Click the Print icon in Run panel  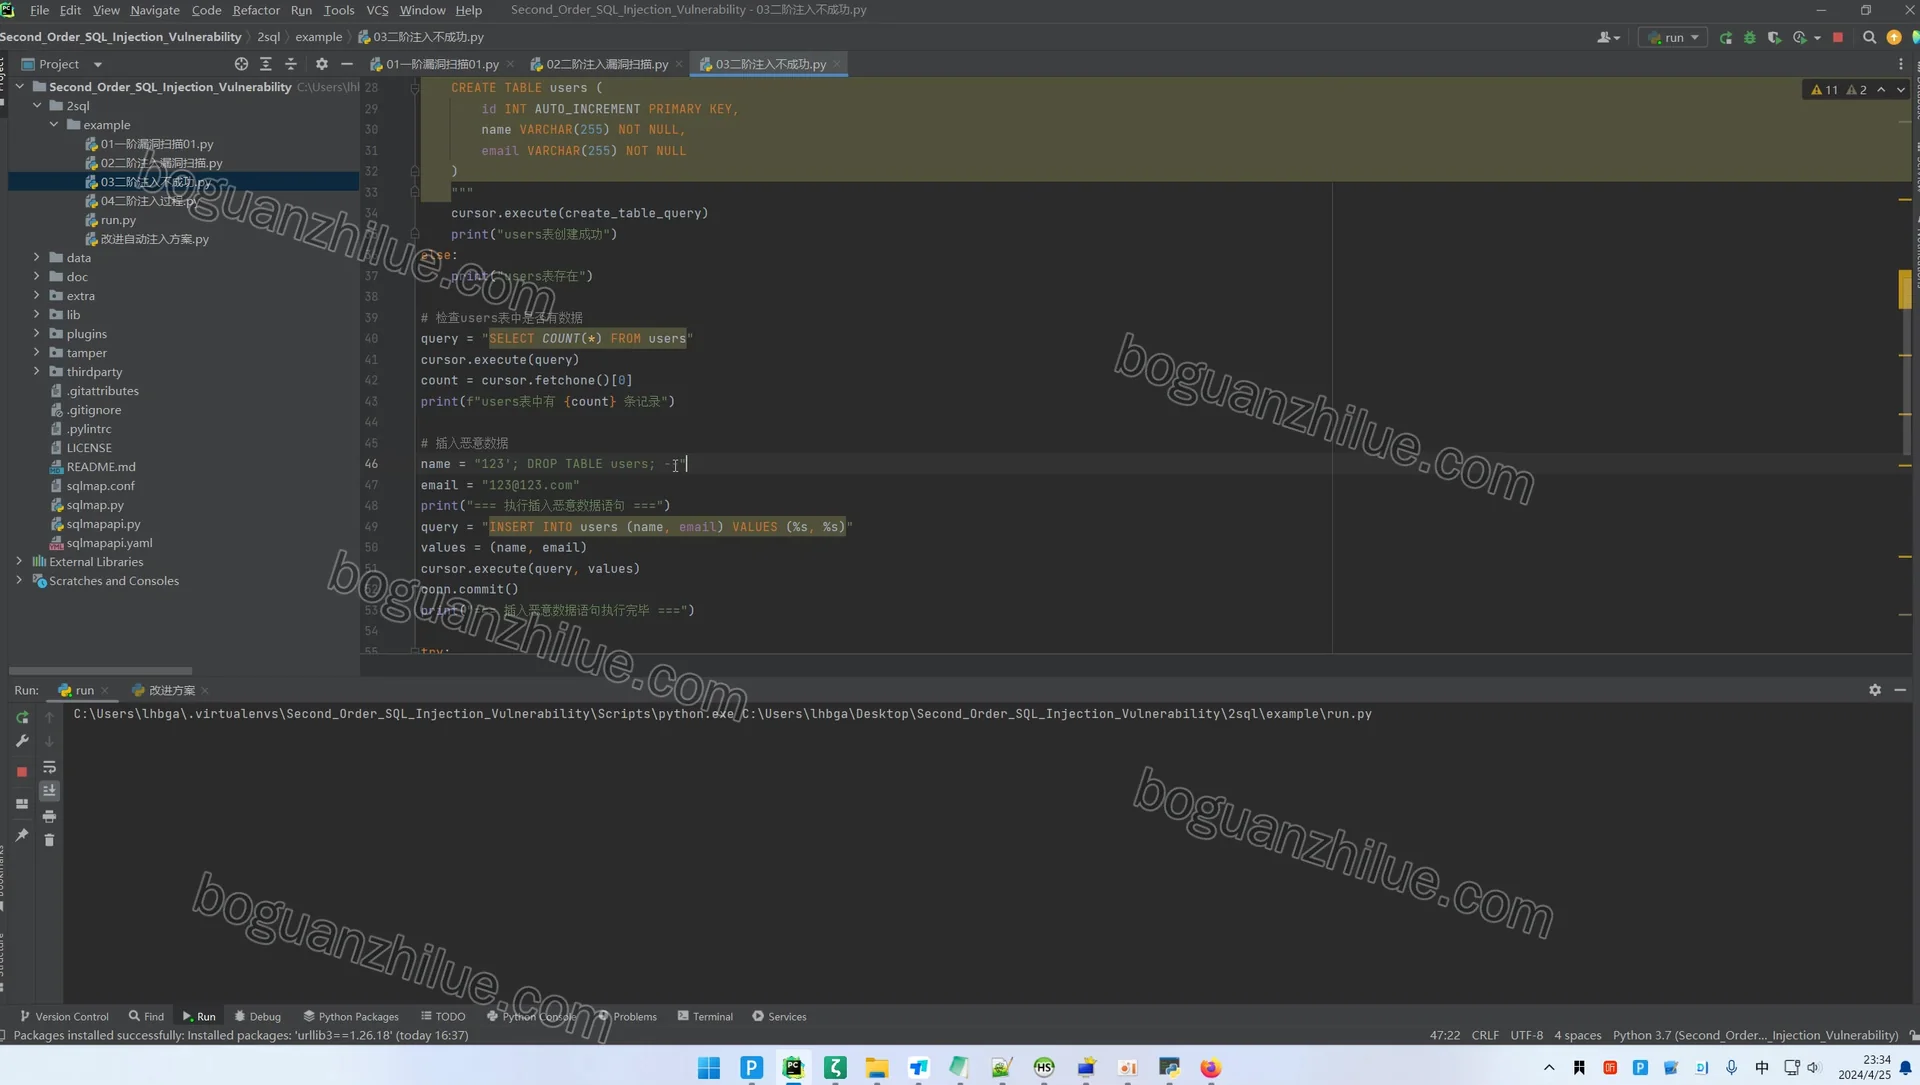(x=49, y=816)
